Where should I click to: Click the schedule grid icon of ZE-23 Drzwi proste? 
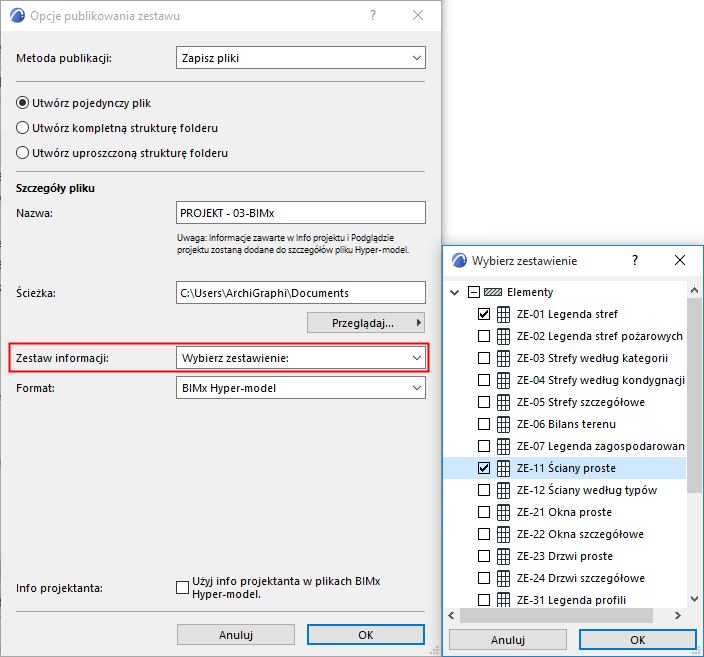[x=503, y=556]
